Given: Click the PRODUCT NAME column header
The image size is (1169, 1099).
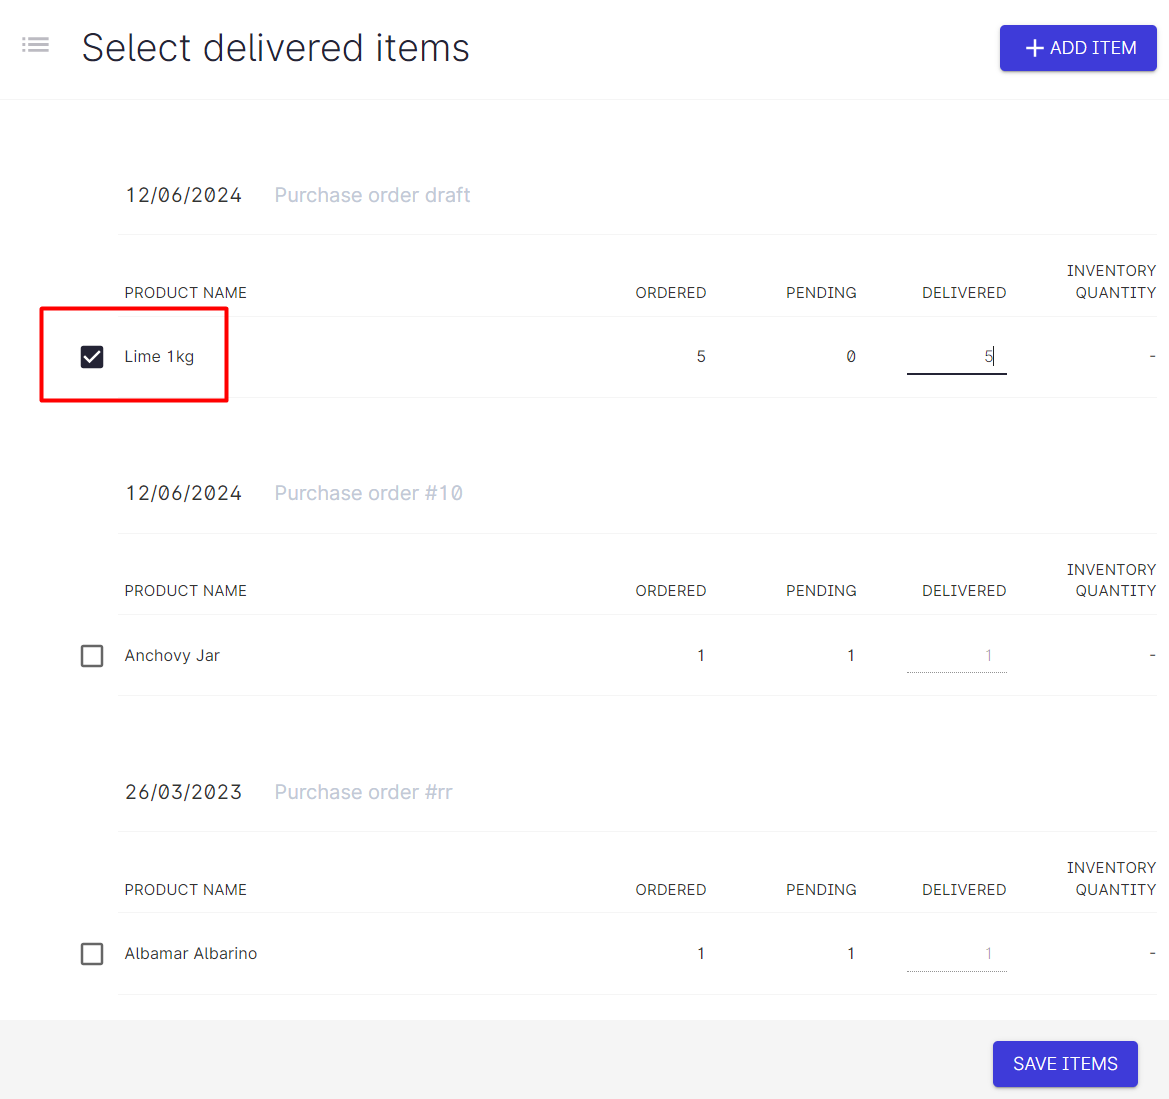Looking at the screenshot, I should 185,292.
